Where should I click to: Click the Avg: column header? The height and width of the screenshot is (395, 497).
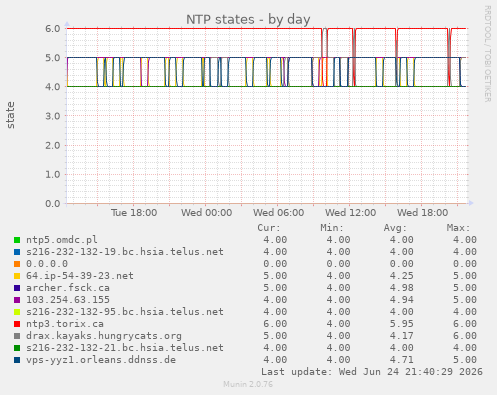coord(395,228)
